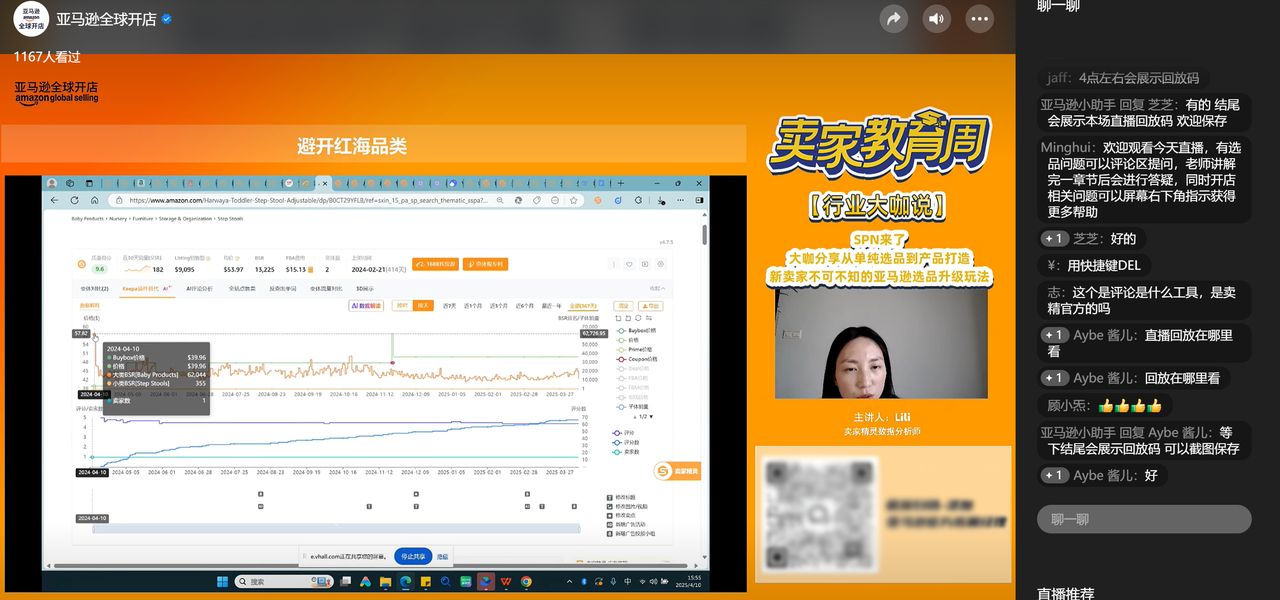Viewport: 1280px width, 600px height.
Task: Open the 变体对比(2) tab
Action: 94,288
